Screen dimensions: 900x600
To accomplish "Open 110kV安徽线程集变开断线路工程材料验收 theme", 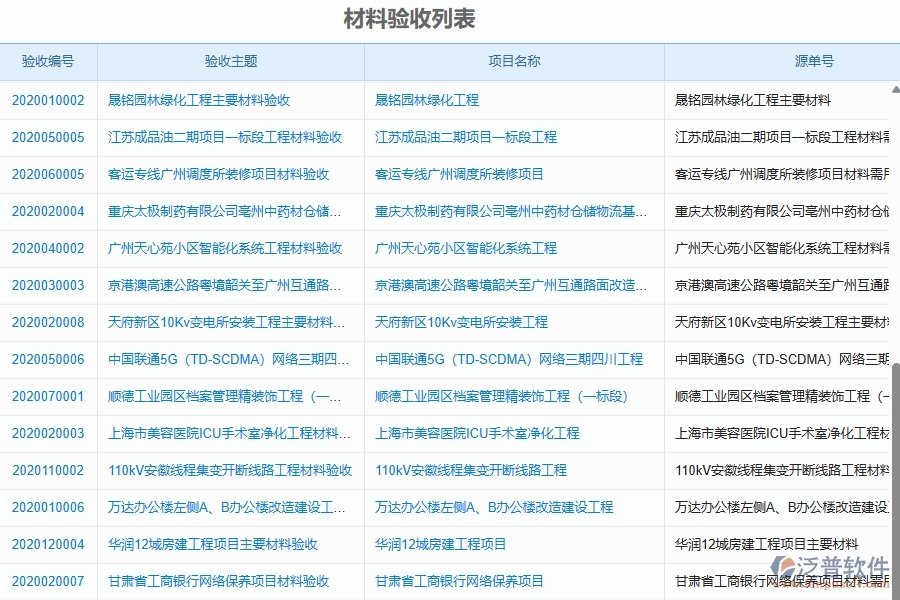I will coord(229,471).
